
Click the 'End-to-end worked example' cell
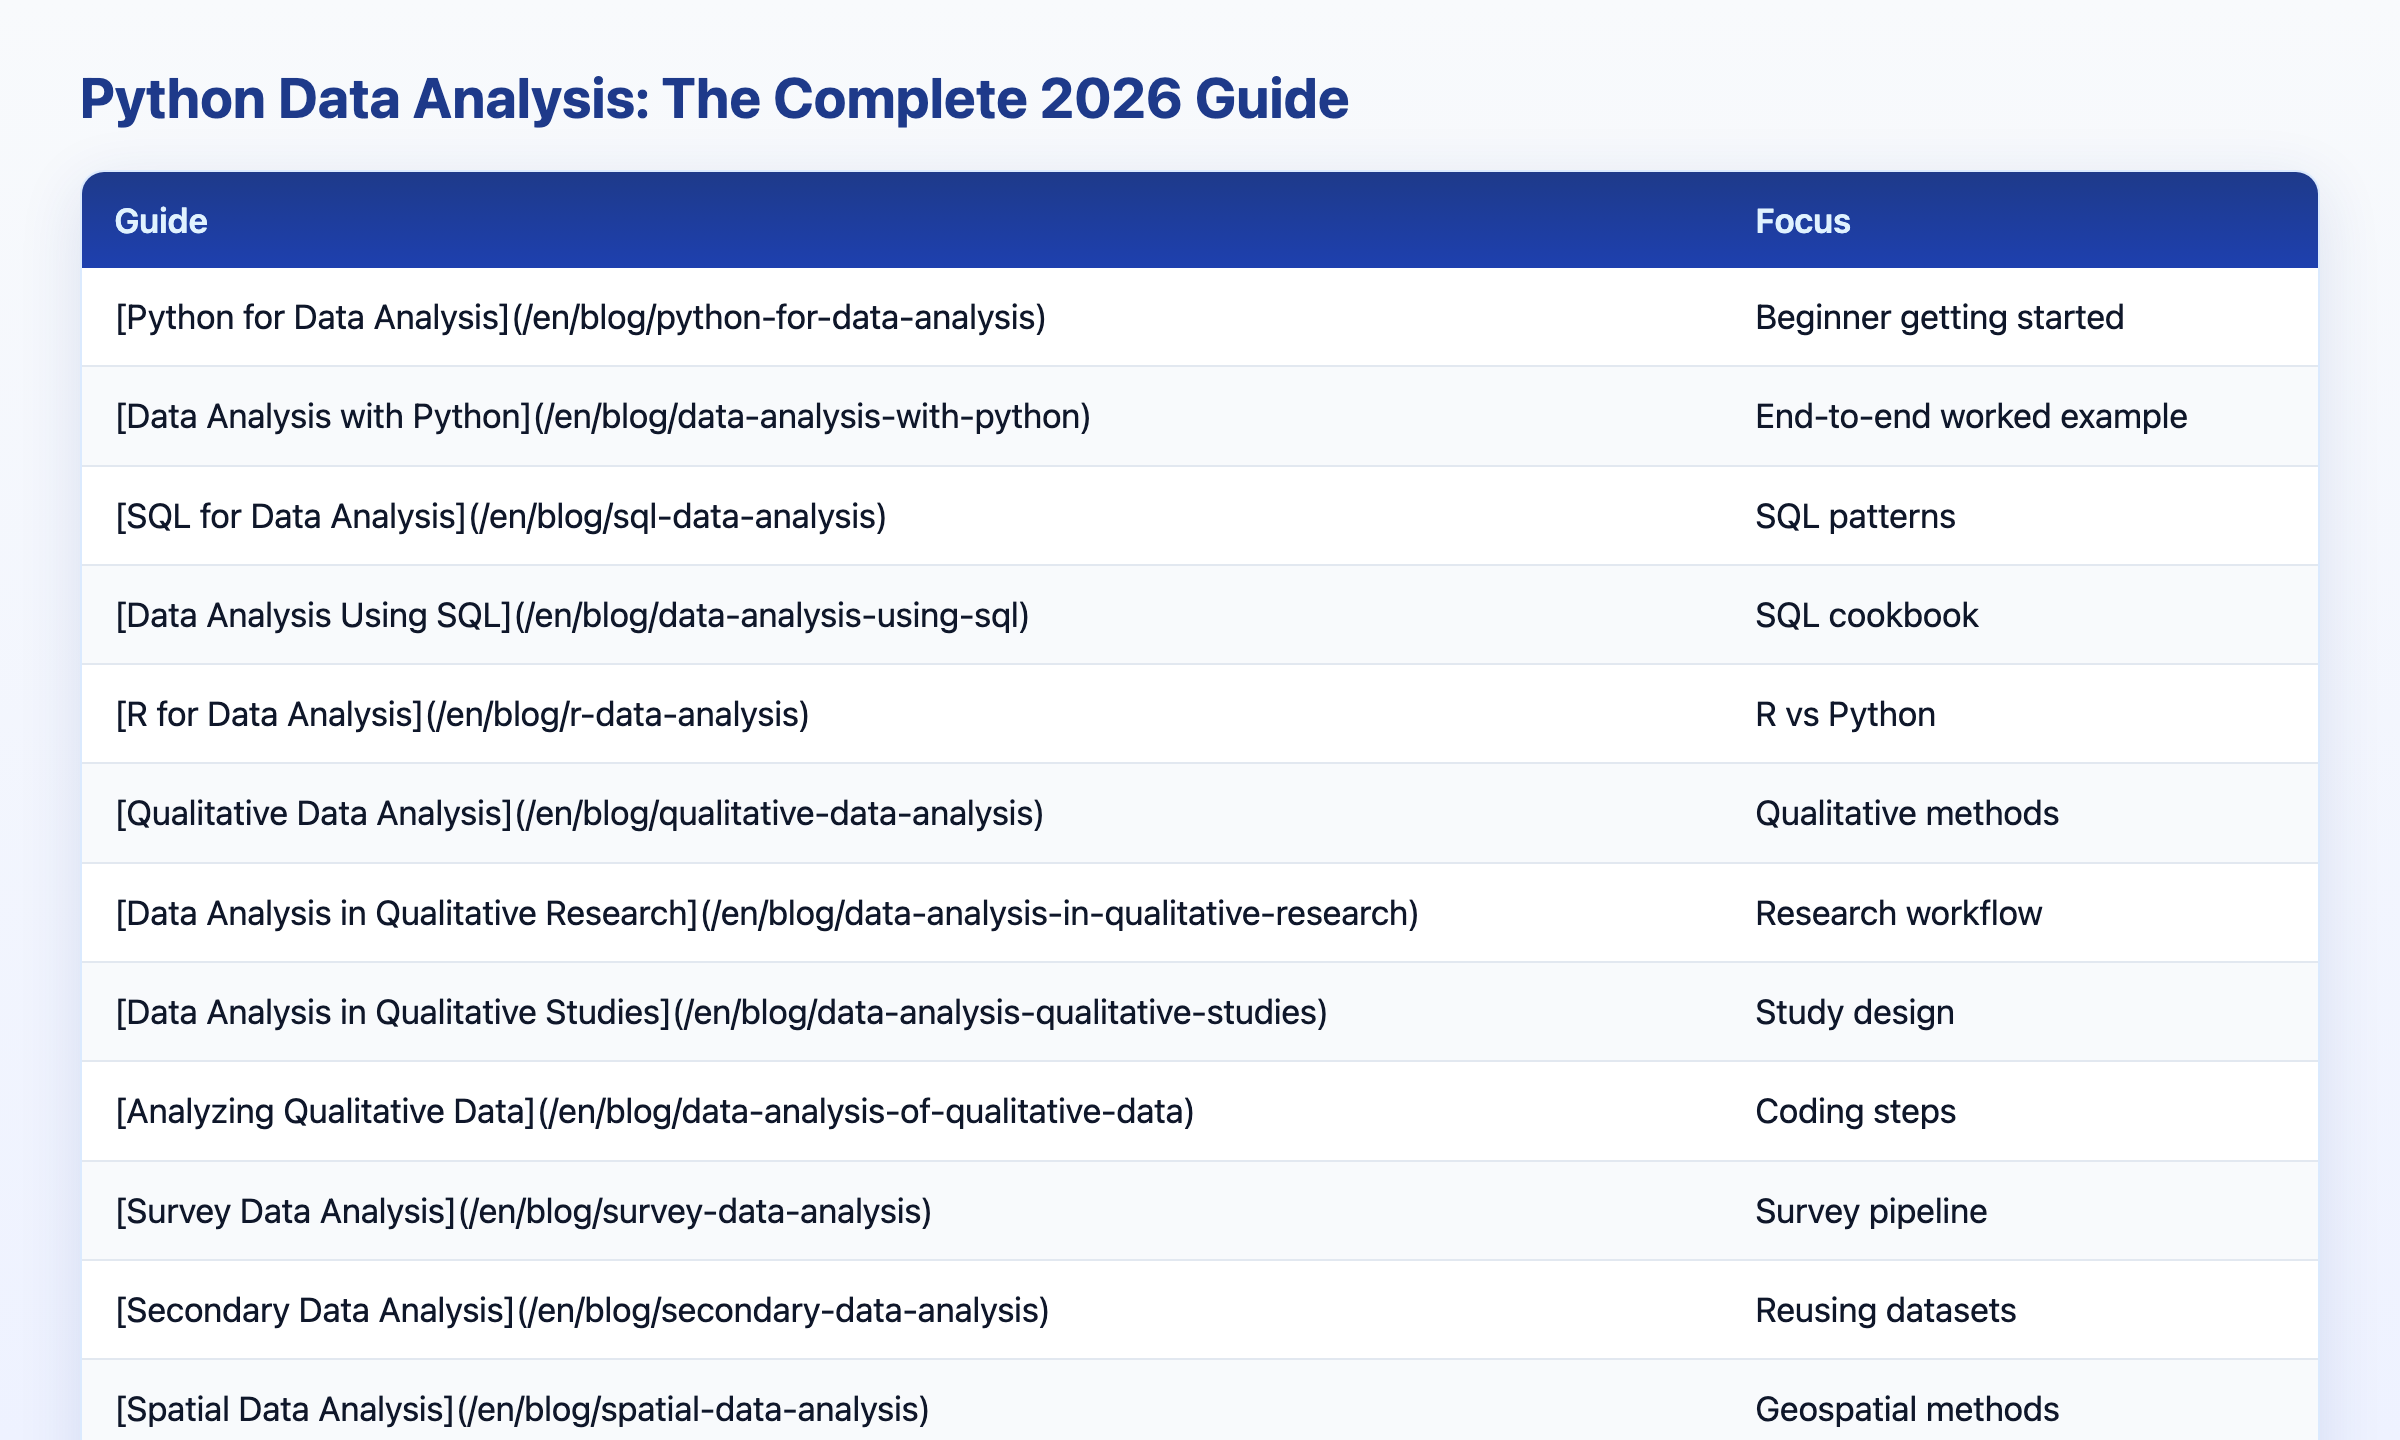pyautogui.click(x=1971, y=416)
